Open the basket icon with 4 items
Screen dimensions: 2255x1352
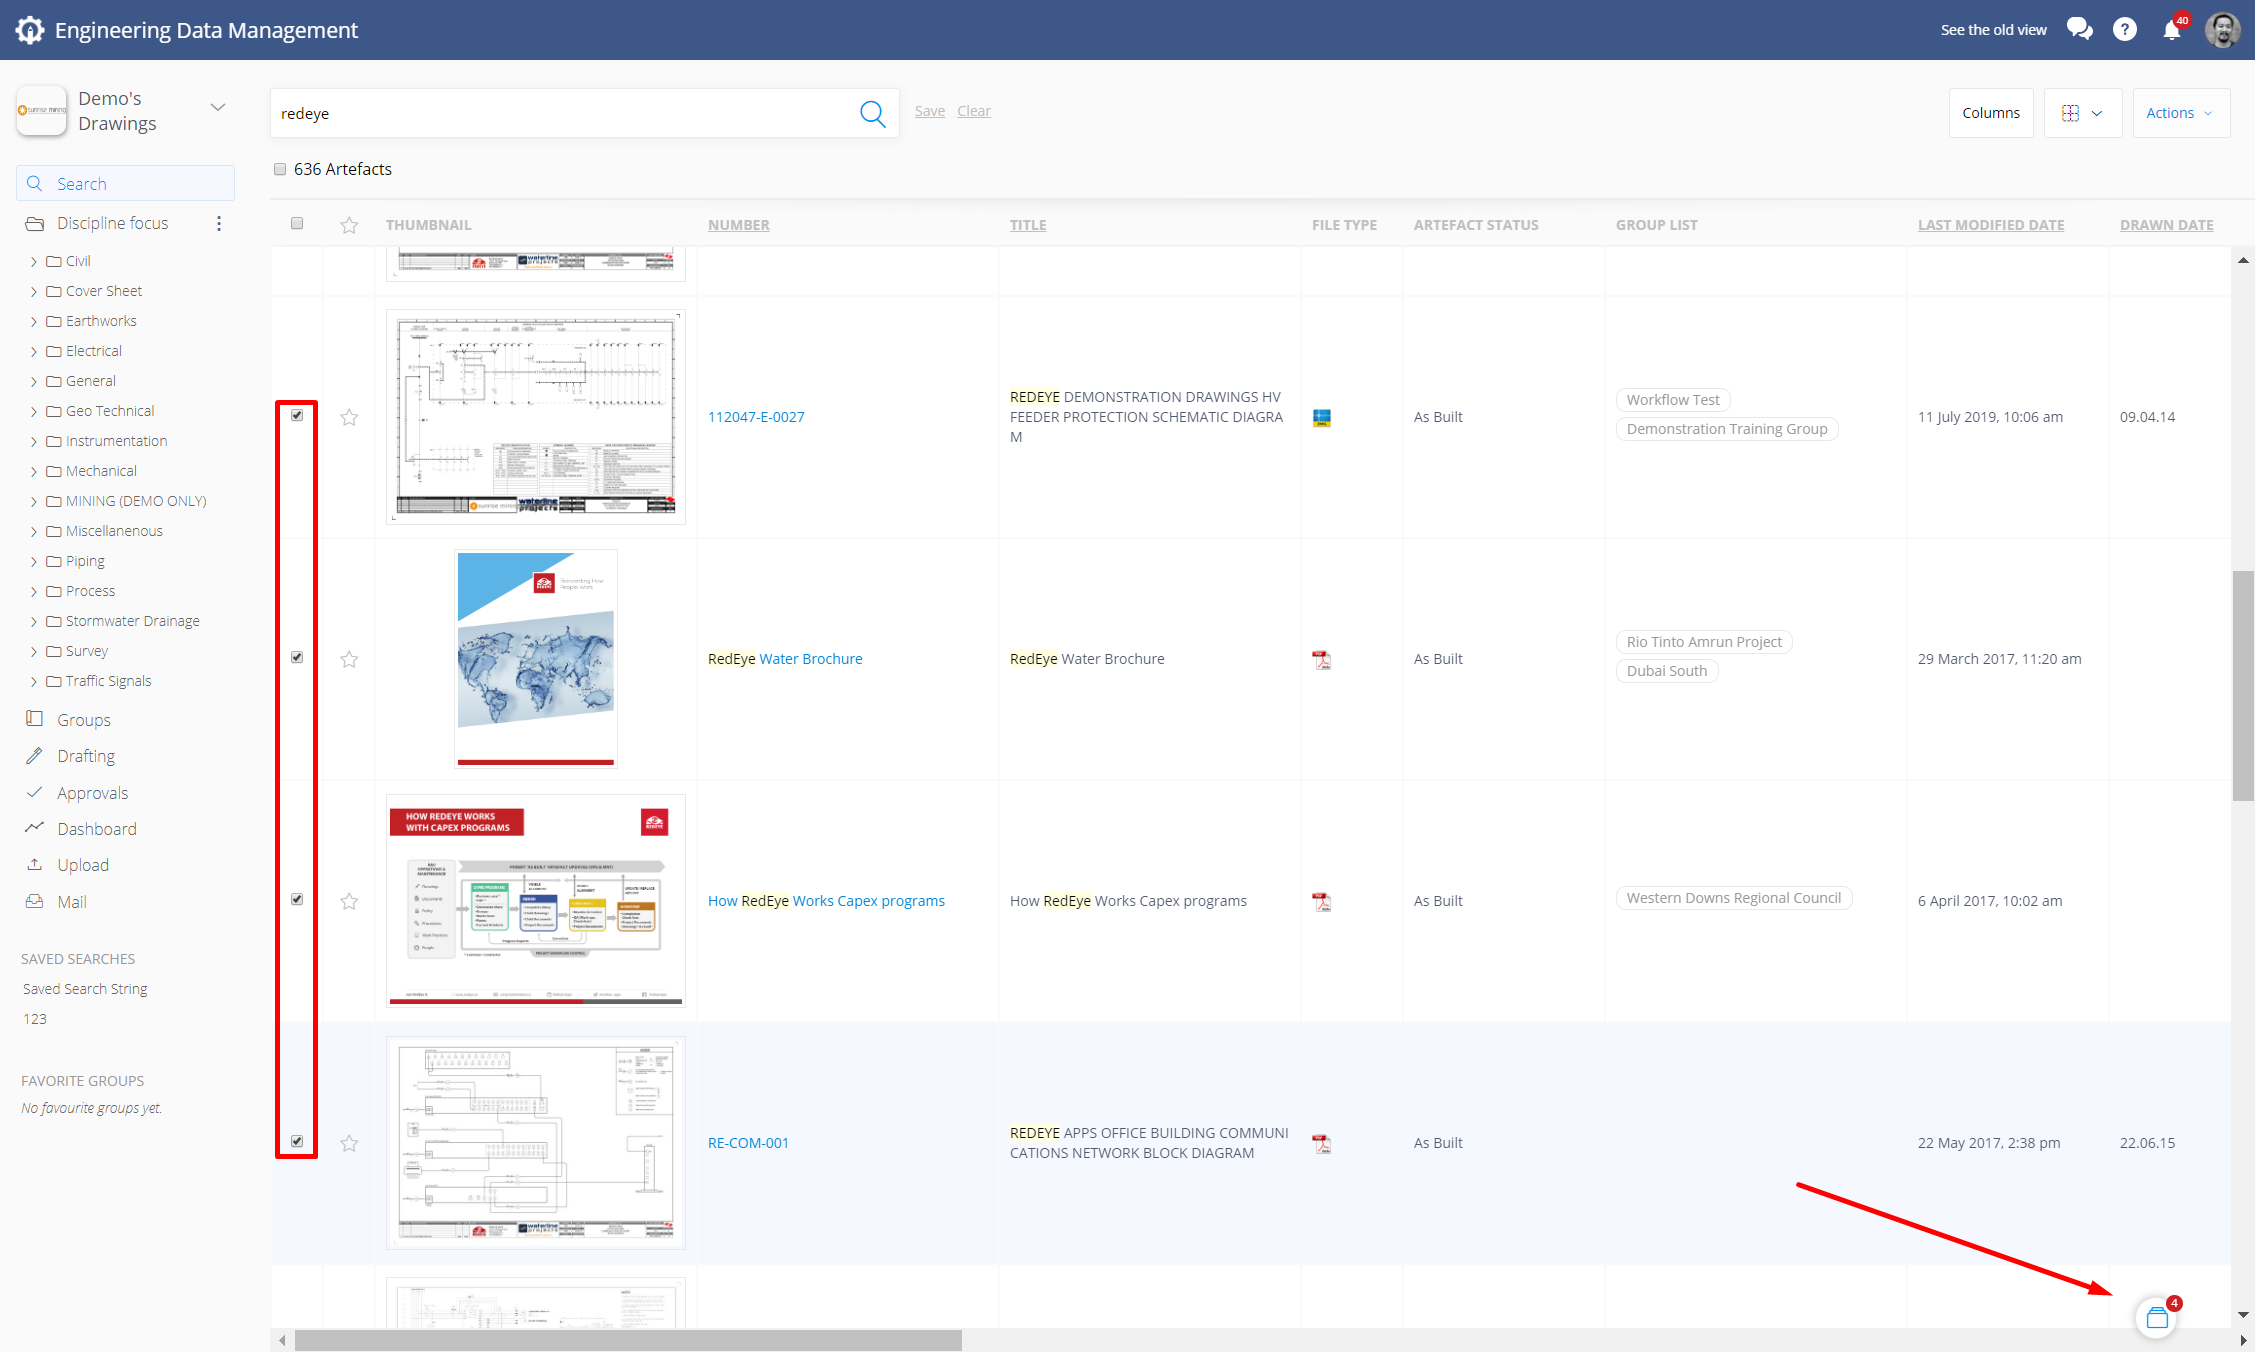[x=2157, y=1318]
